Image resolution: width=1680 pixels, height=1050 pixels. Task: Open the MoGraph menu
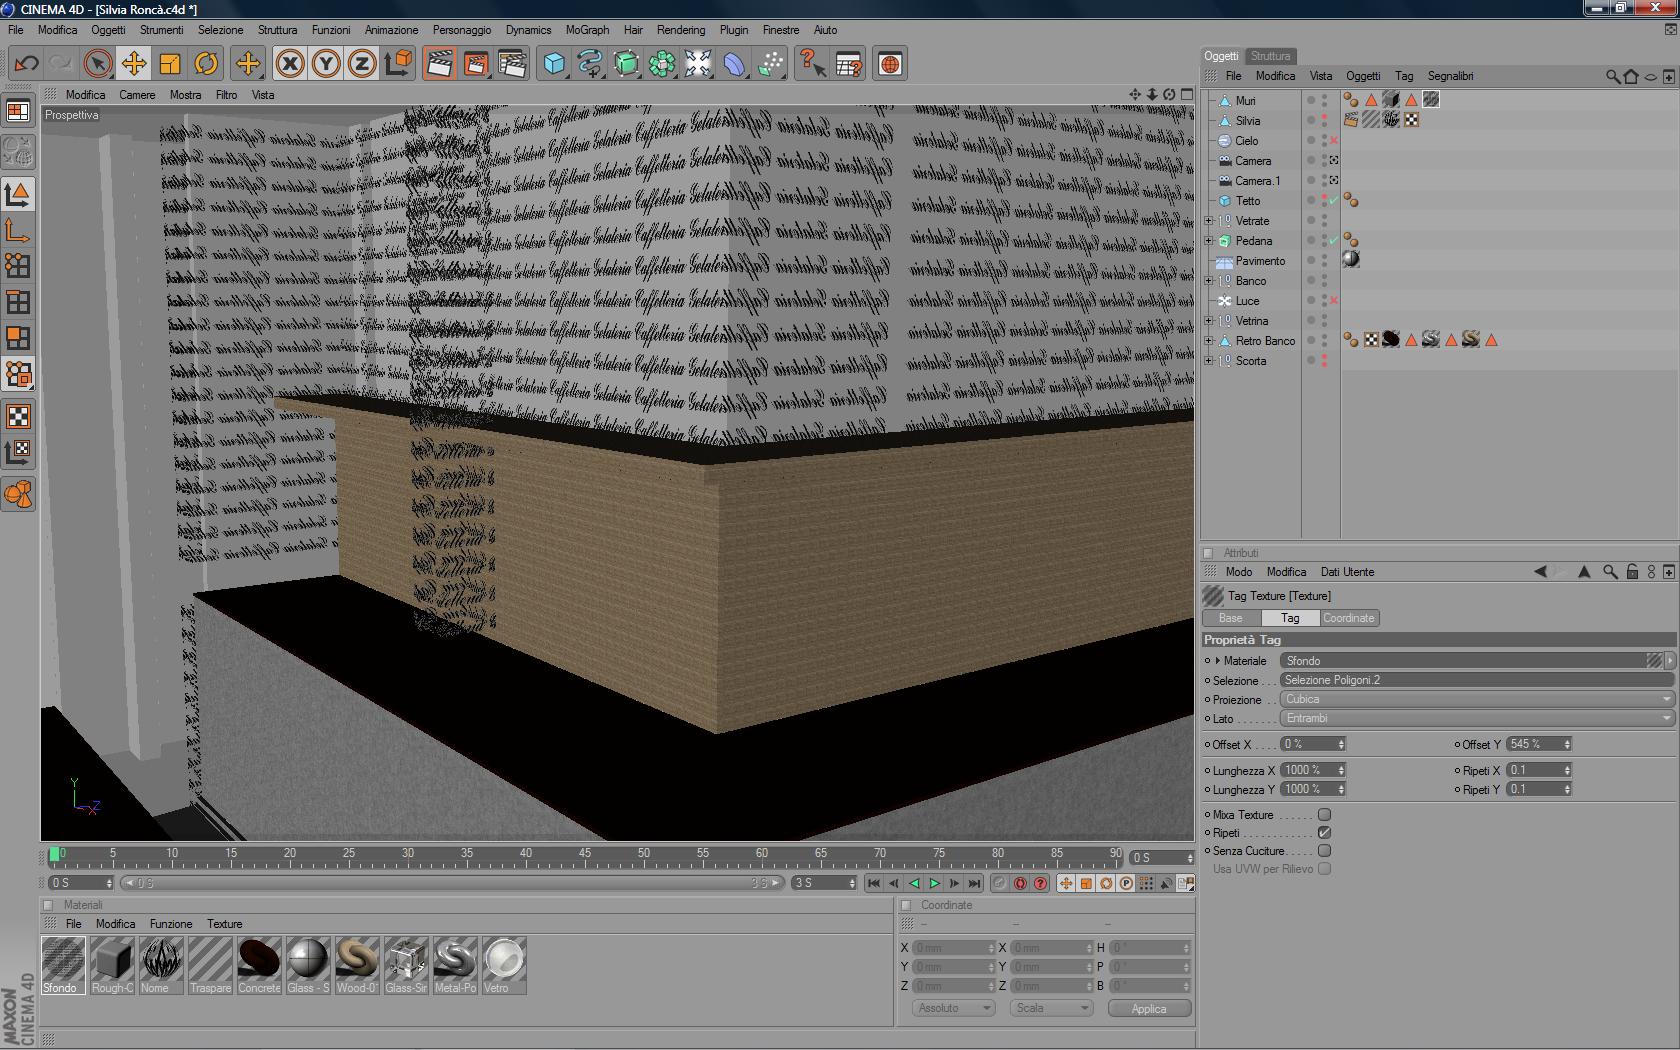[587, 30]
